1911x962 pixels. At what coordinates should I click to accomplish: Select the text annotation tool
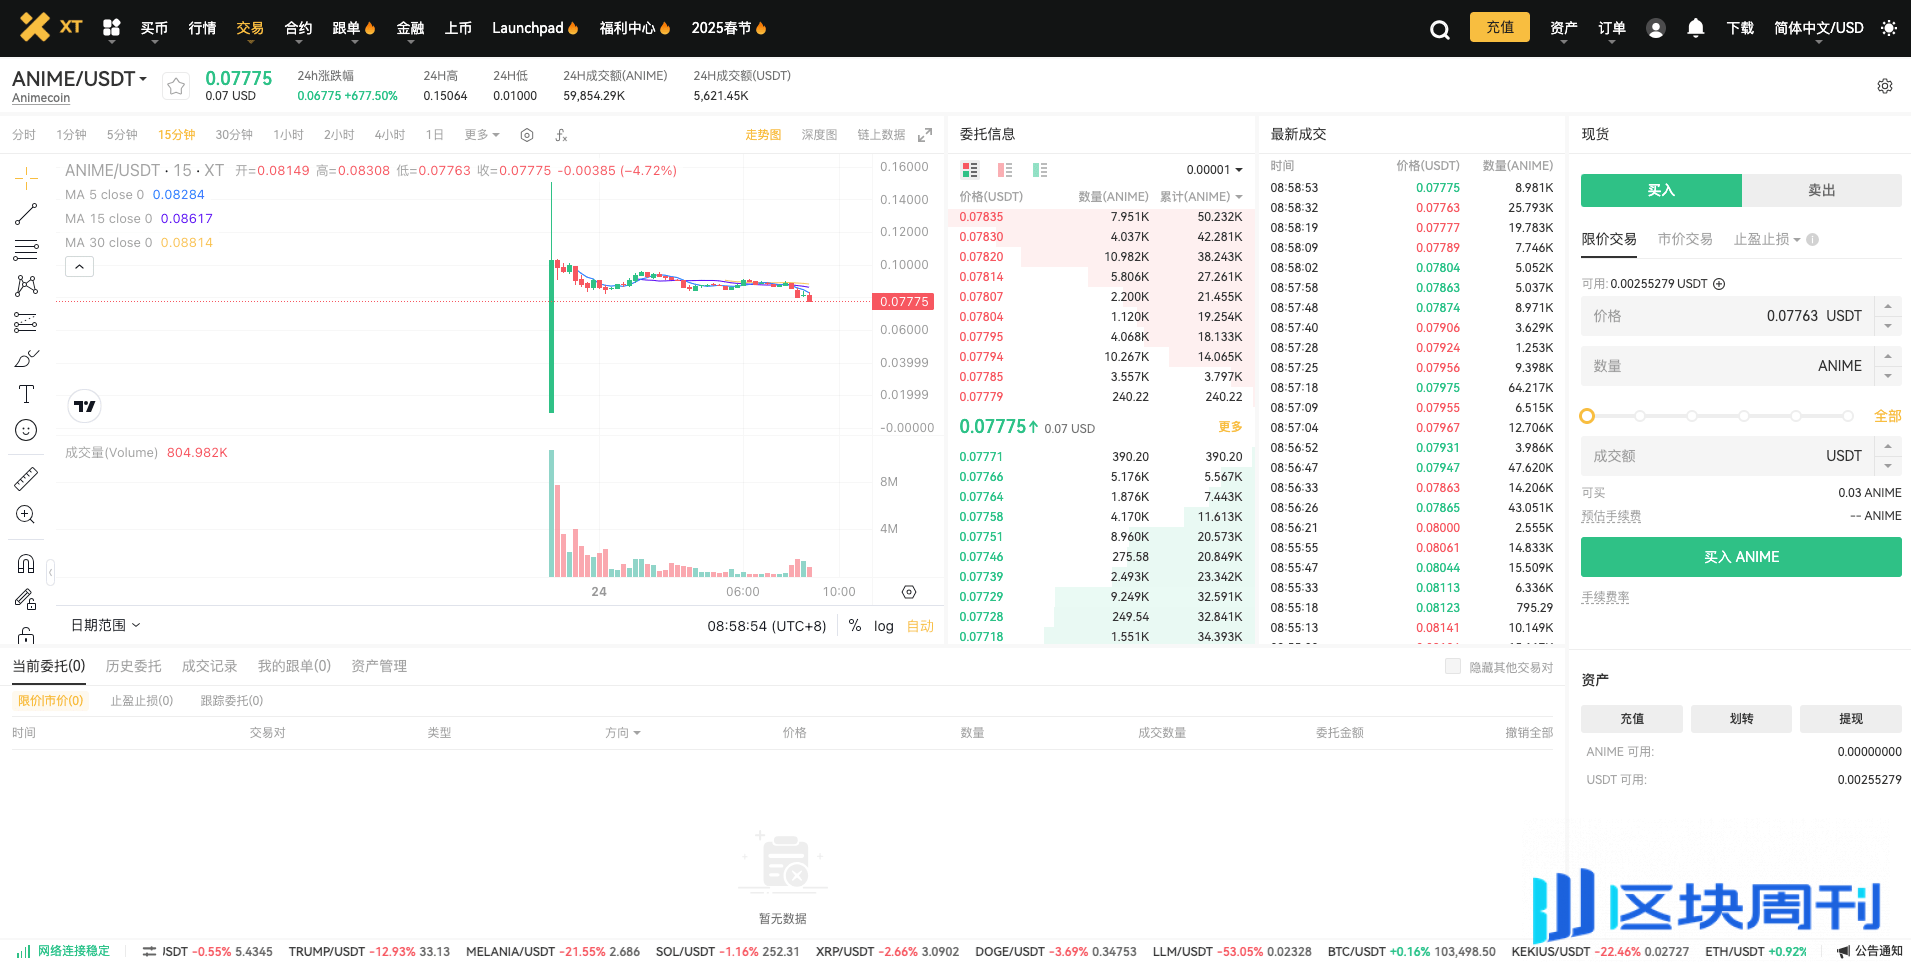26,394
